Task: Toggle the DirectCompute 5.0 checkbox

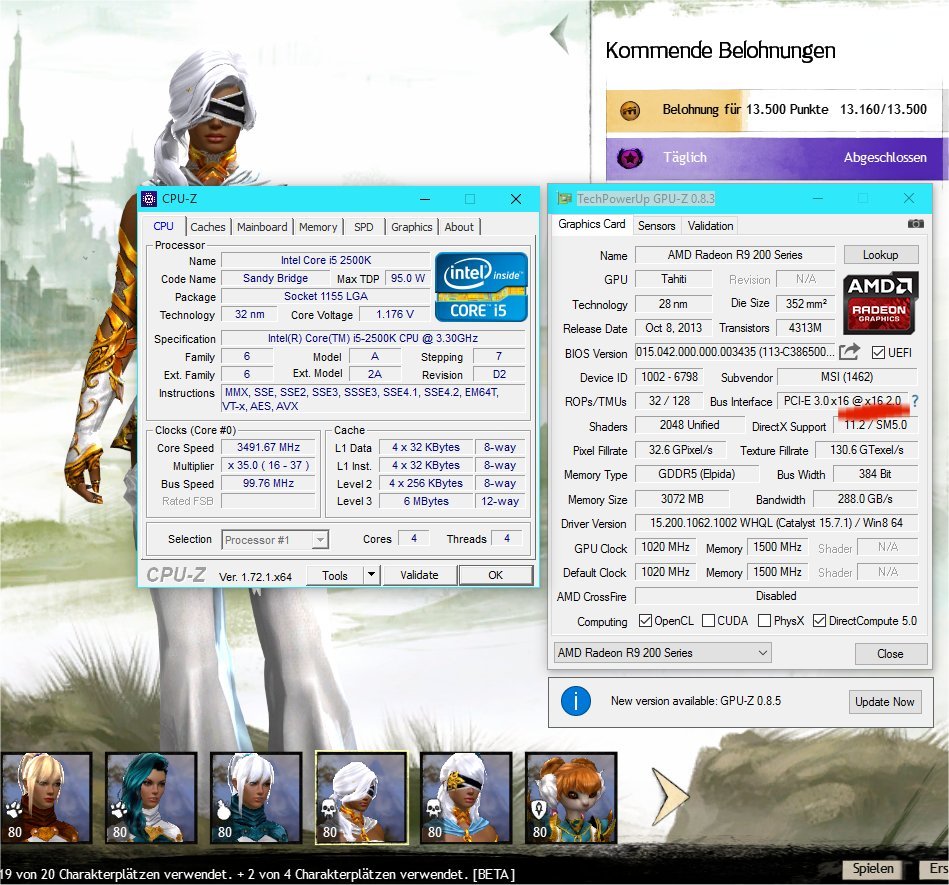Action: pos(819,621)
